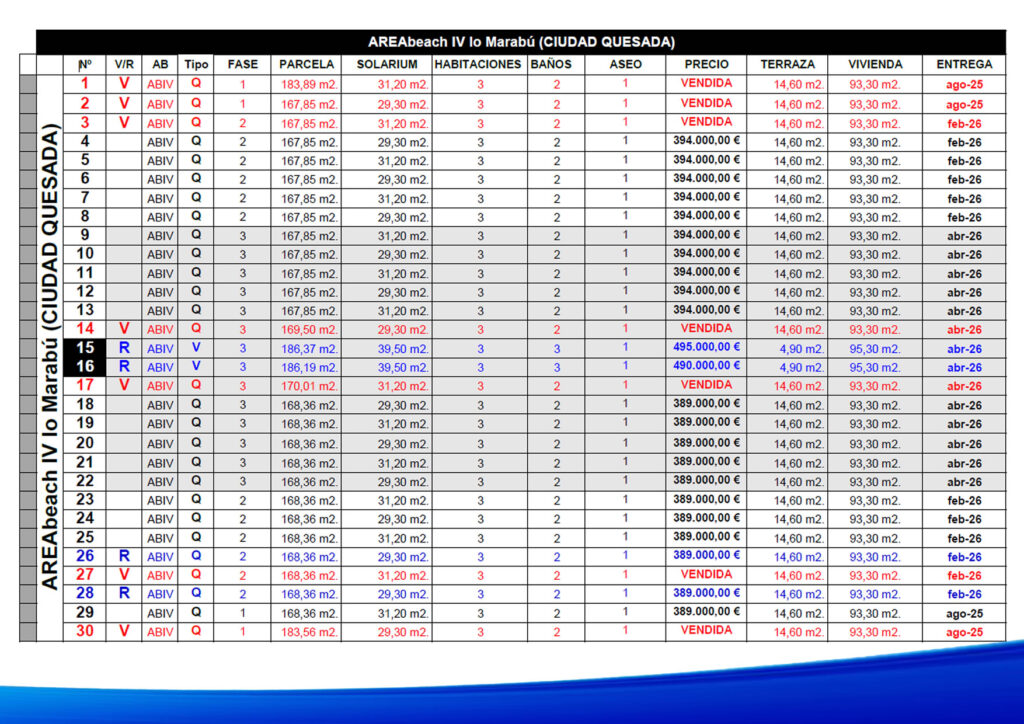Click the 'FASE' column header
This screenshot has height=724, width=1024.
242,64
